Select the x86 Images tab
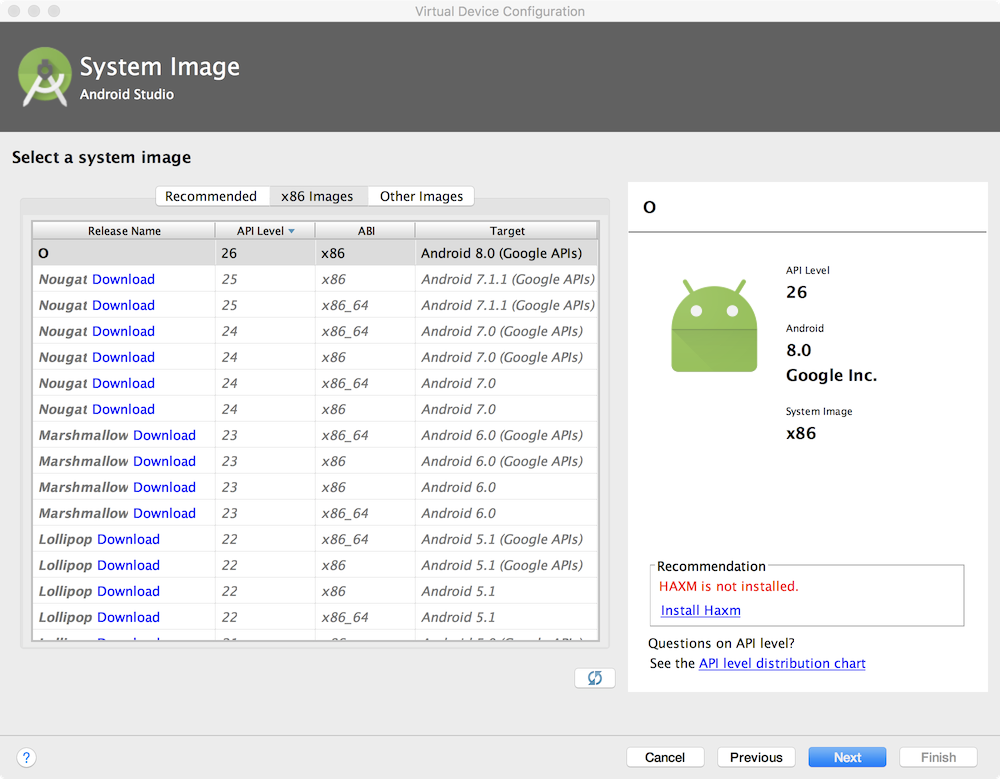The height and width of the screenshot is (779, 1000). click(317, 196)
